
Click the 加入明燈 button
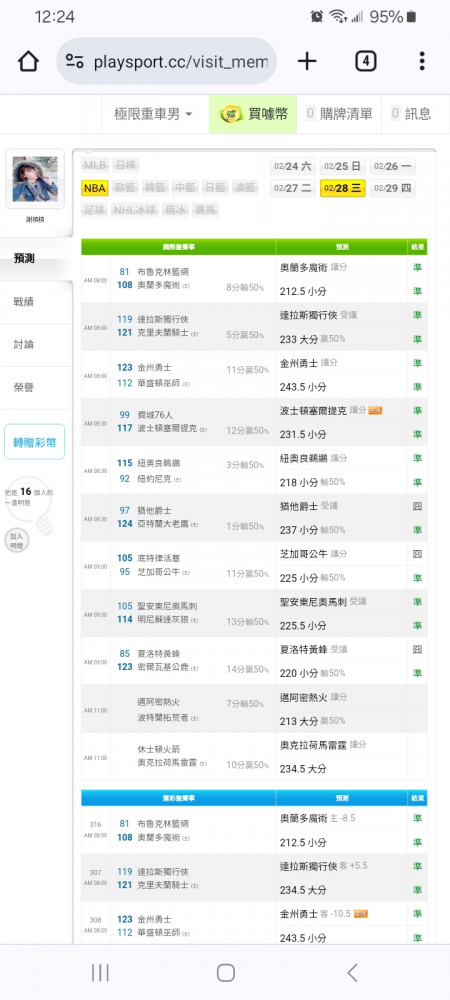[15, 541]
